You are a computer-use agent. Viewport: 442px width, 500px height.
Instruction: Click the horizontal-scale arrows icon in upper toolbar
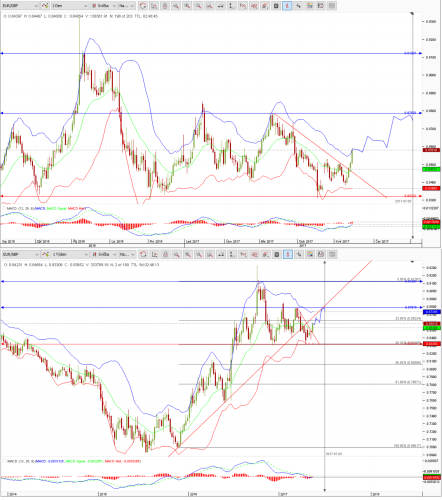pyautogui.click(x=221, y=6)
